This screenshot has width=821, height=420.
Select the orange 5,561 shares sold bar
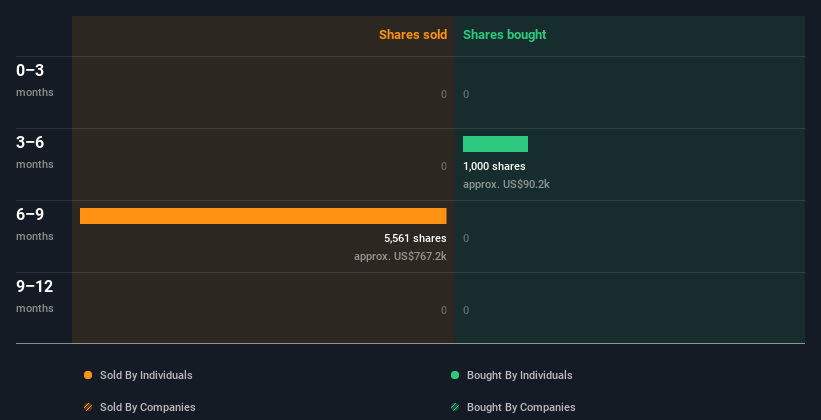tap(263, 216)
